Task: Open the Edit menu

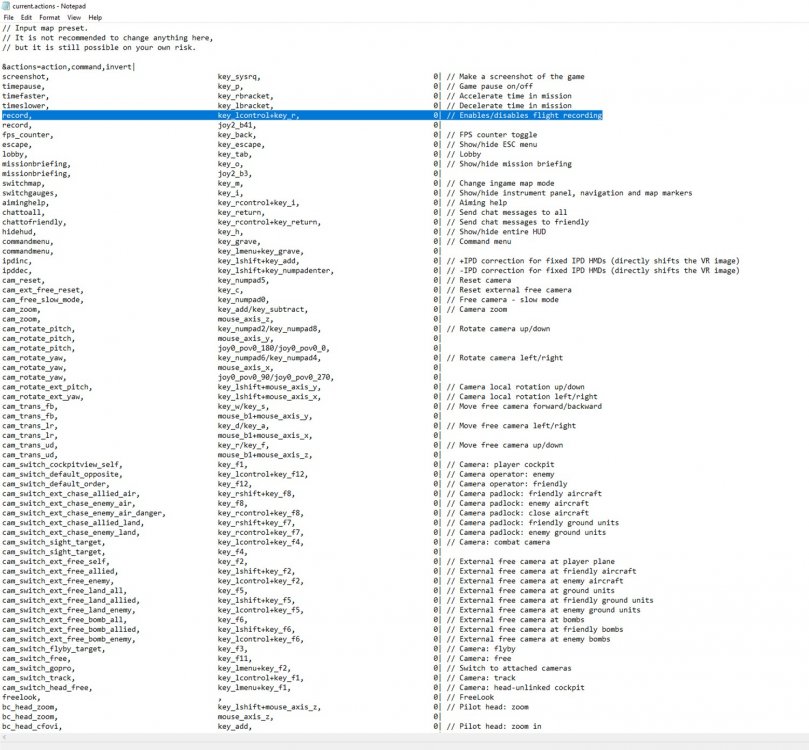Action: 26,18
